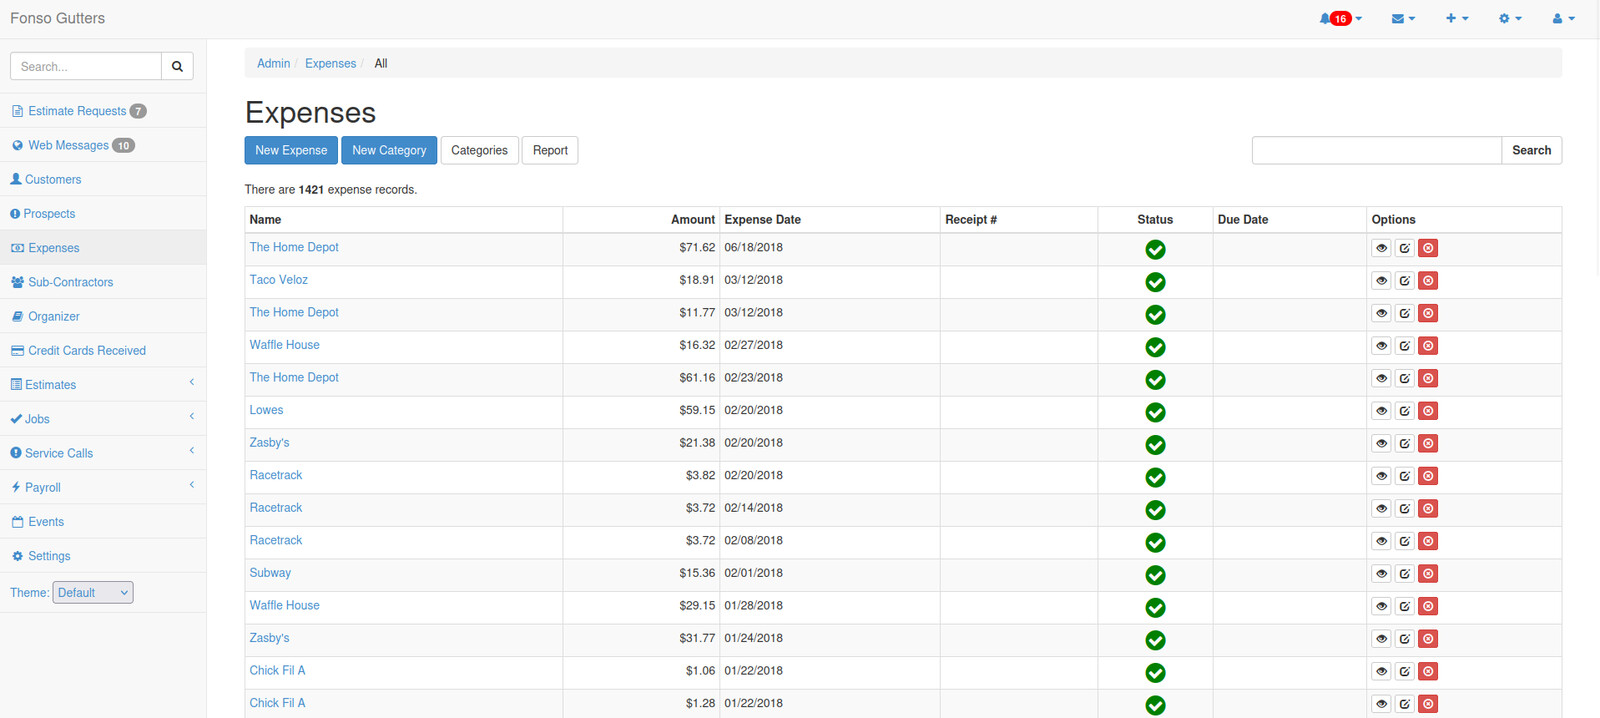This screenshot has width=1600, height=718.
Task: Open the Taco Veloz expense link
Action: (x=278, y=280)
